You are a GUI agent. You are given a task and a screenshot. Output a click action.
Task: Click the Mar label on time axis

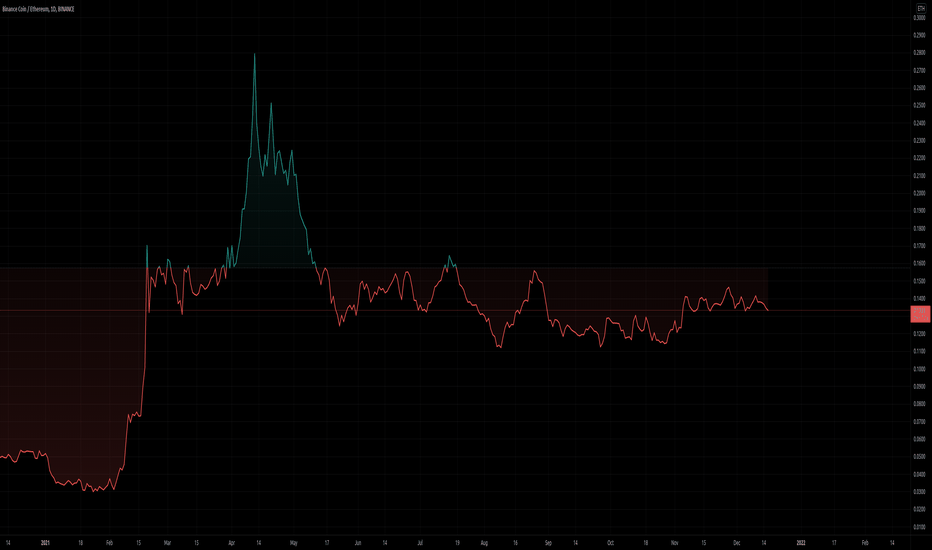click(168, 543)
